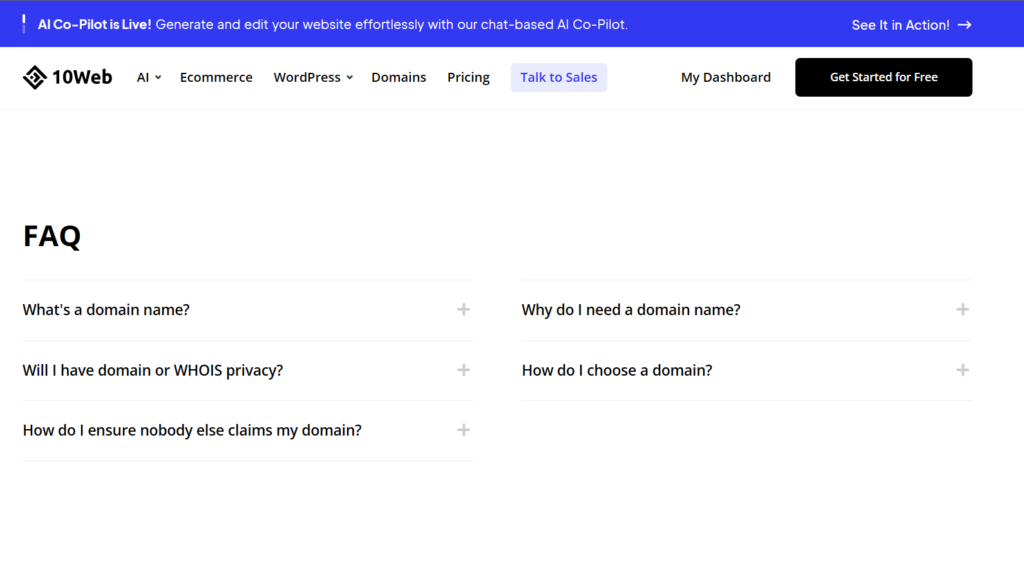
Task: Open My Dashboard link
Action: pos(726,77)
